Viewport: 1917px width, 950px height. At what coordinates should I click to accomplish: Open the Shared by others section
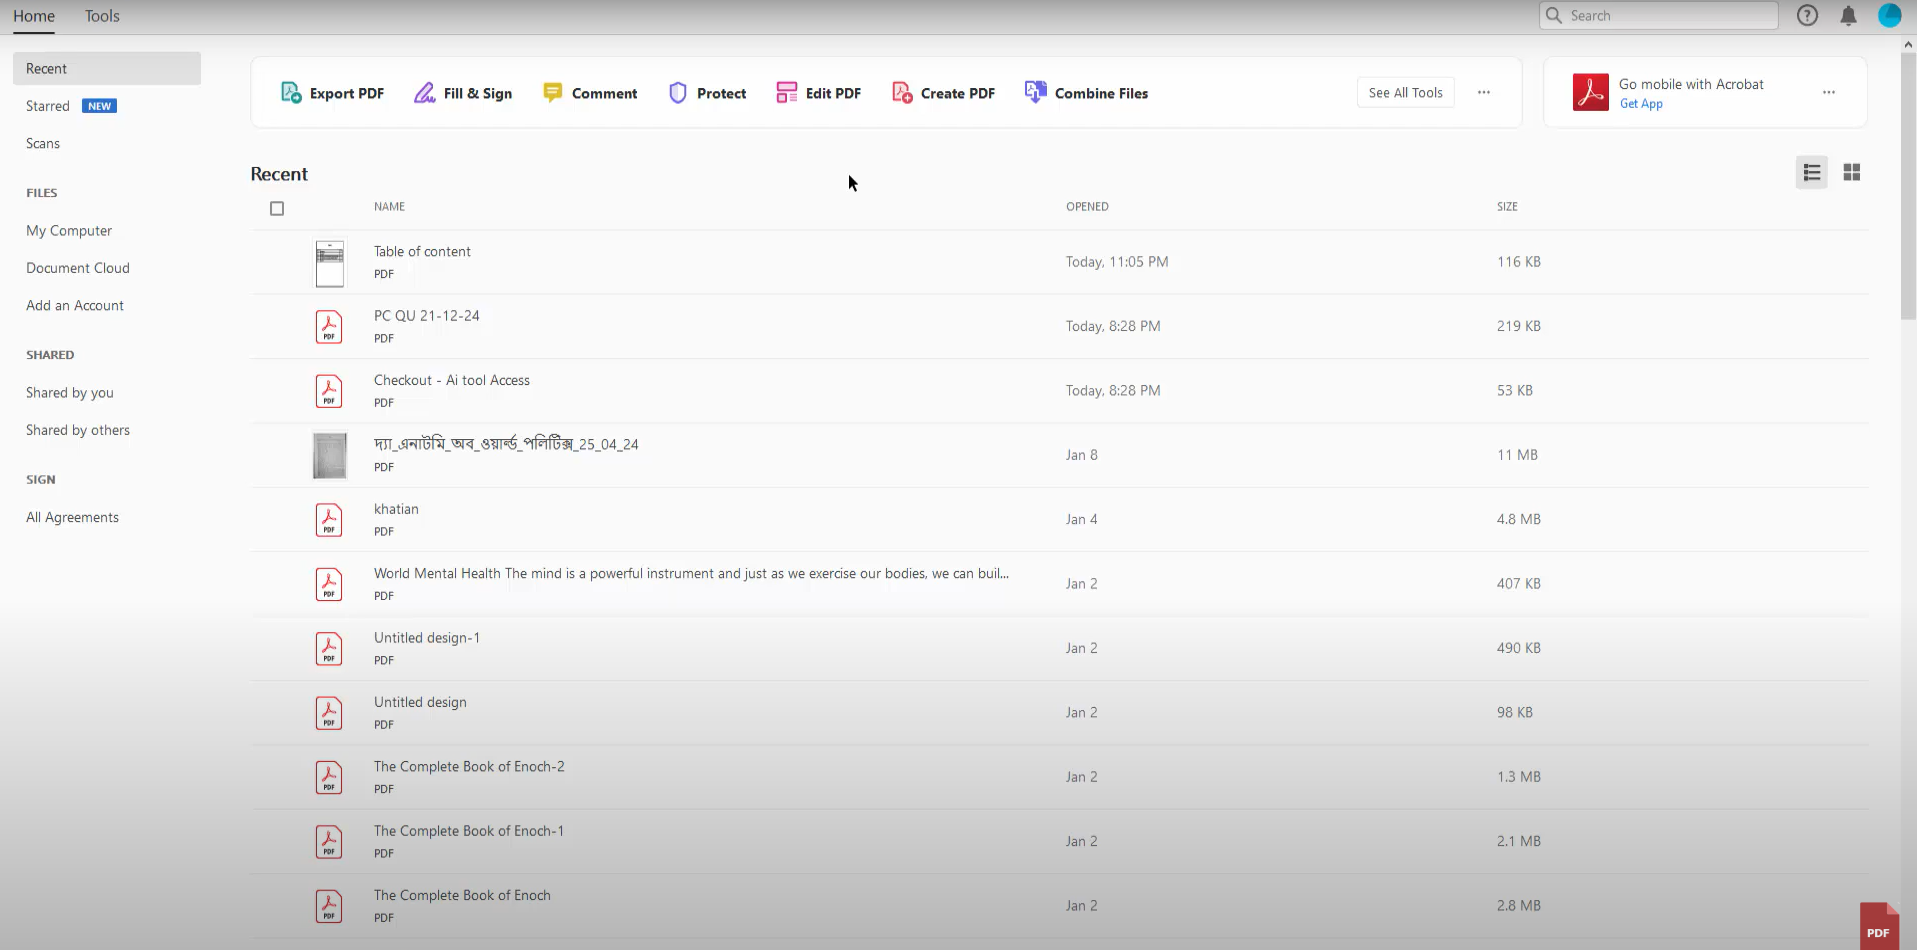78,429
